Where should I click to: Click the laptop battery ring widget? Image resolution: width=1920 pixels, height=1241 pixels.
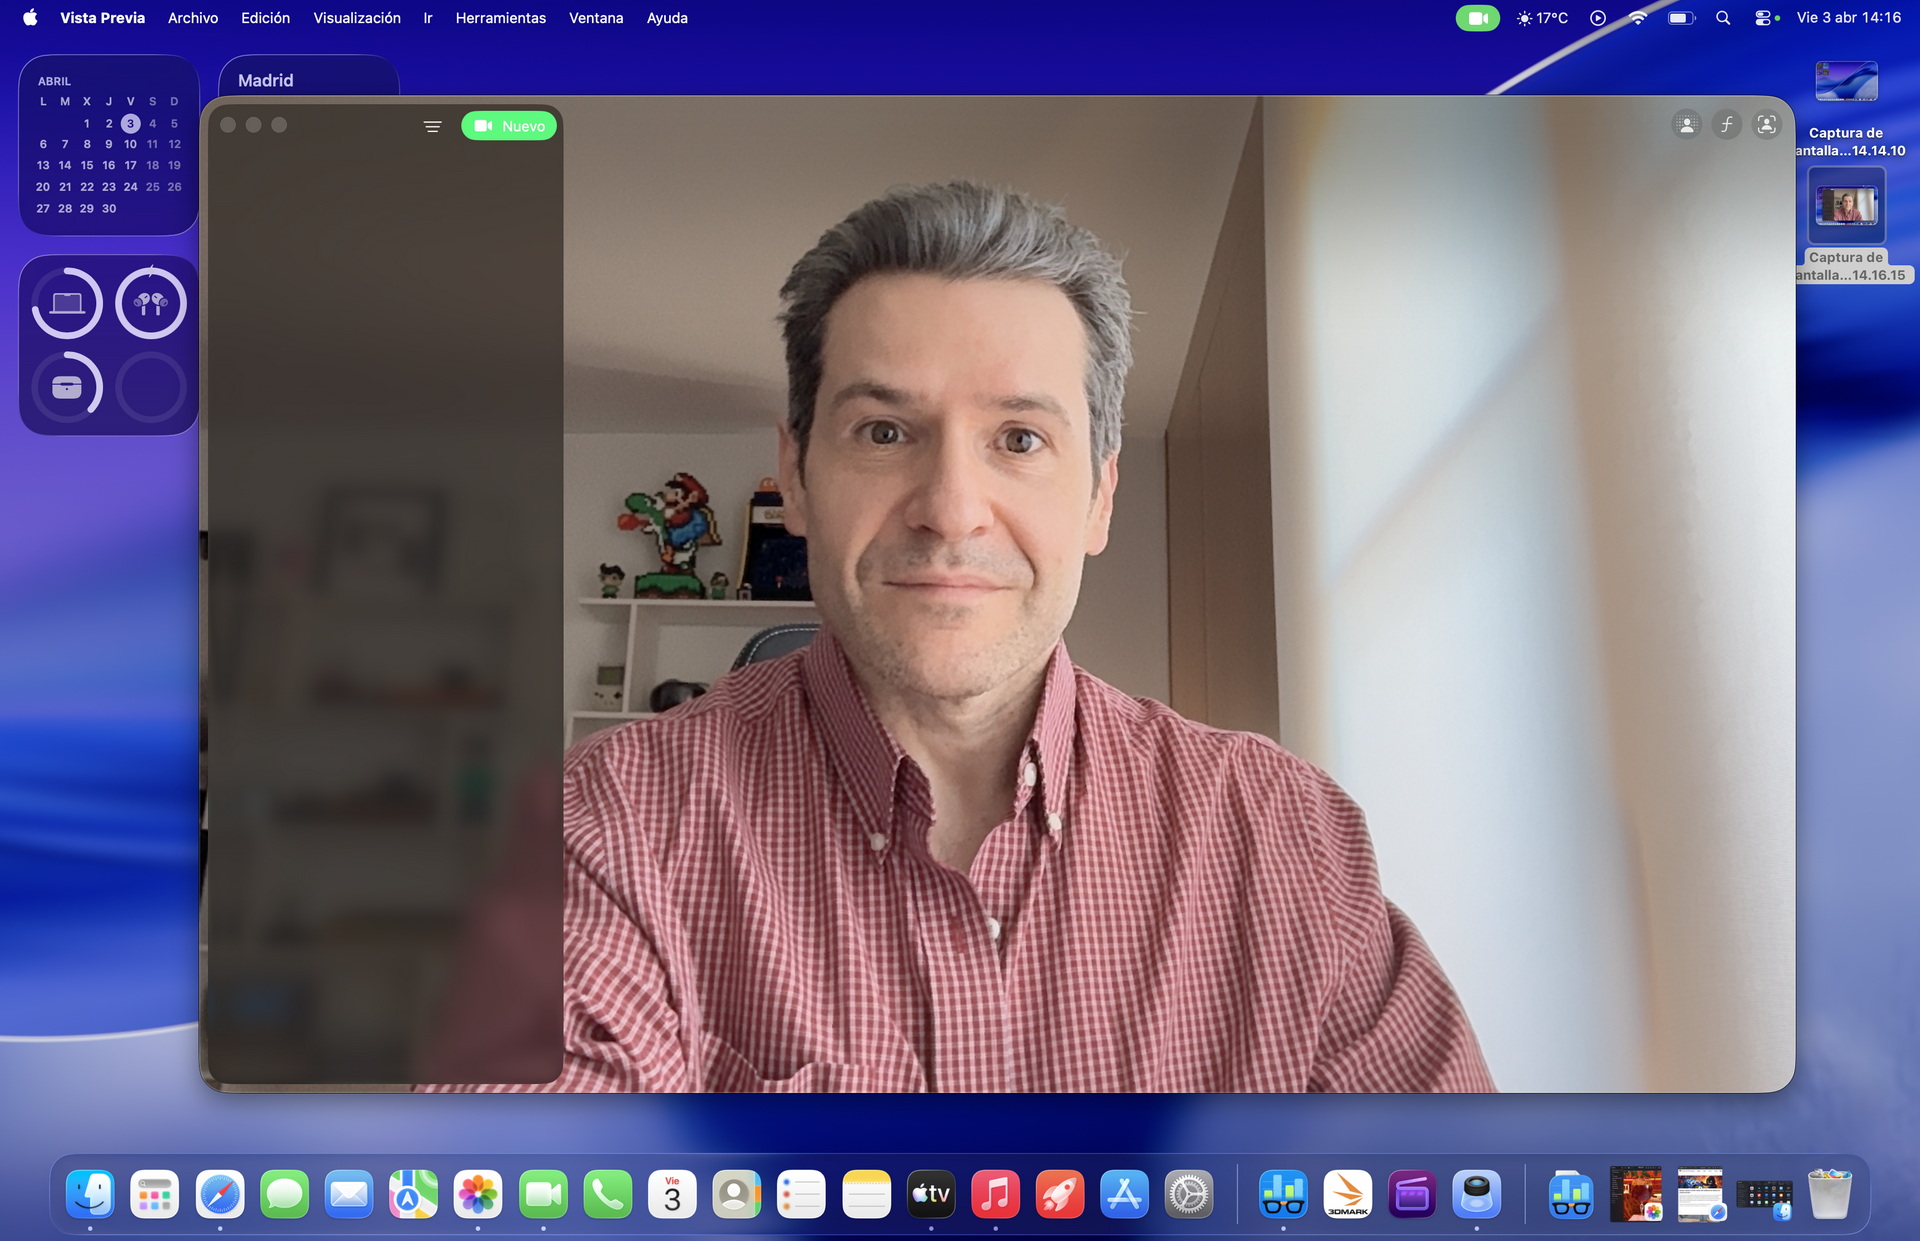click(67, 303)
